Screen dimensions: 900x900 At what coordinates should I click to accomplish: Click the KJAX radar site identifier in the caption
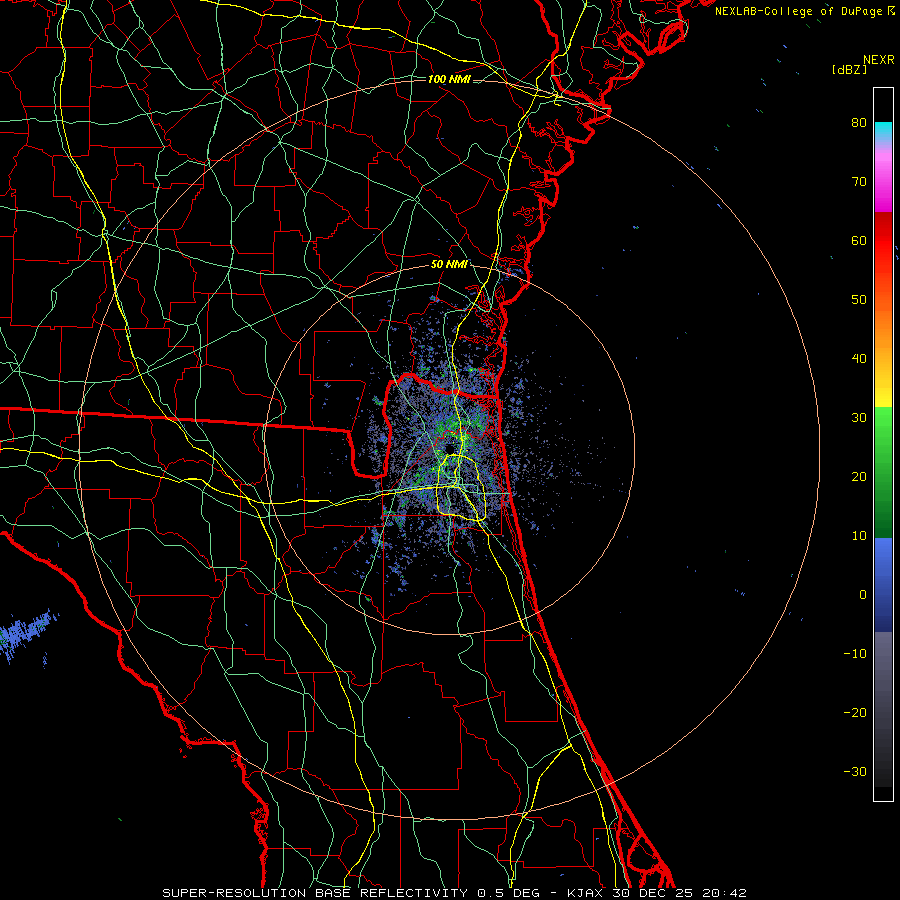pyautogui.click(x=583, y=893)
